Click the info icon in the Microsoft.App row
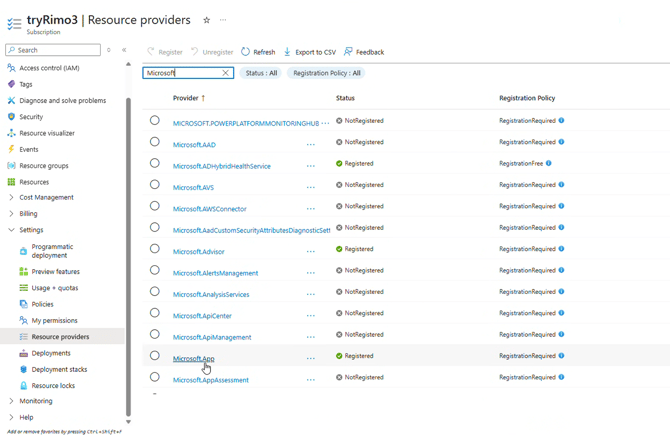The image size is (670, 435). (561, 356)
